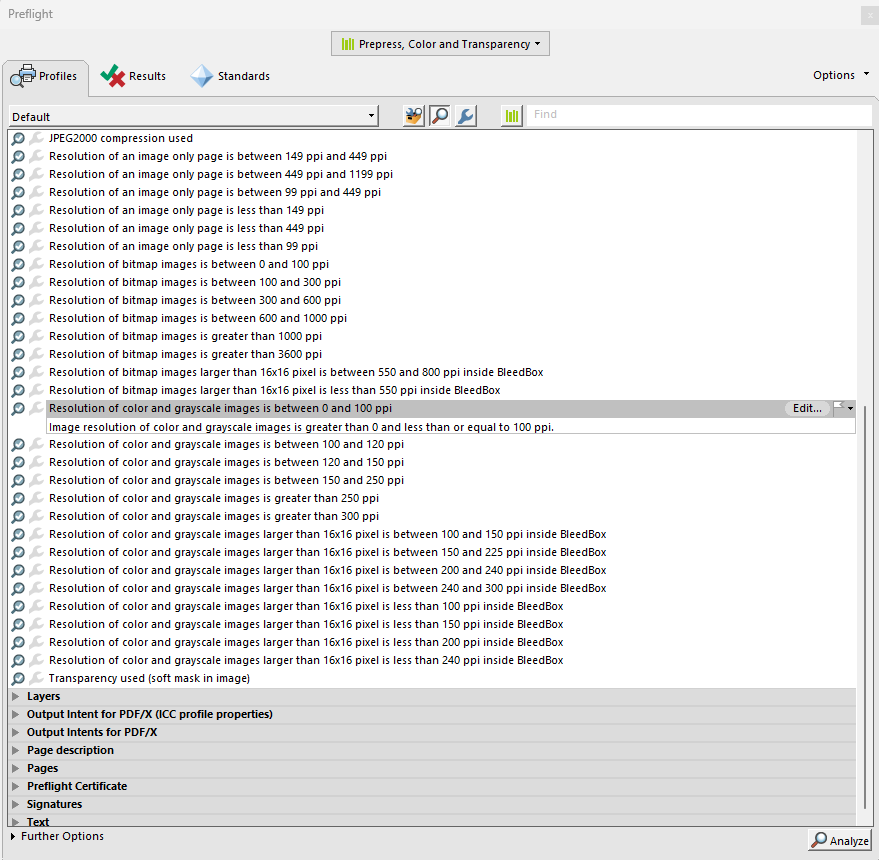Click the wrench icon for image only page less than 99 ppi
The width and height of the screenshot is (879, 860).
click(x=36, y=246)
